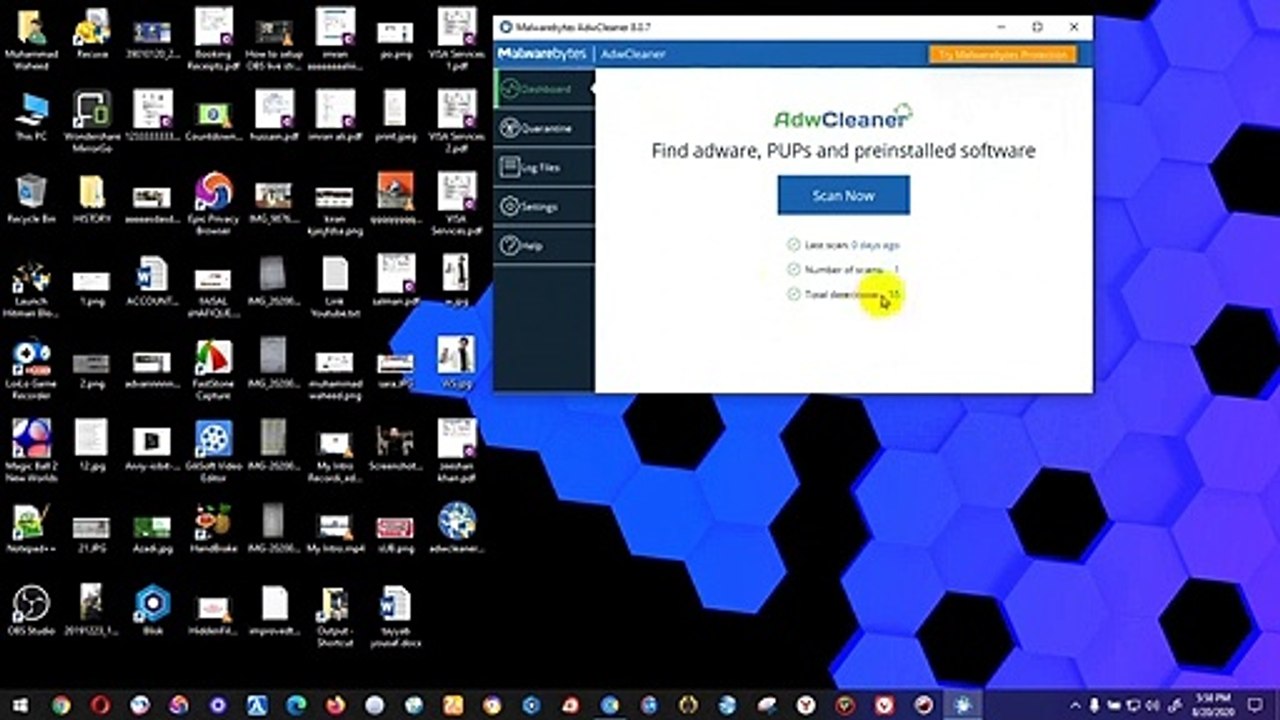Select the hussain.pdf file icon
Screen dimensions: 1280x720
(x=273, y=116)
